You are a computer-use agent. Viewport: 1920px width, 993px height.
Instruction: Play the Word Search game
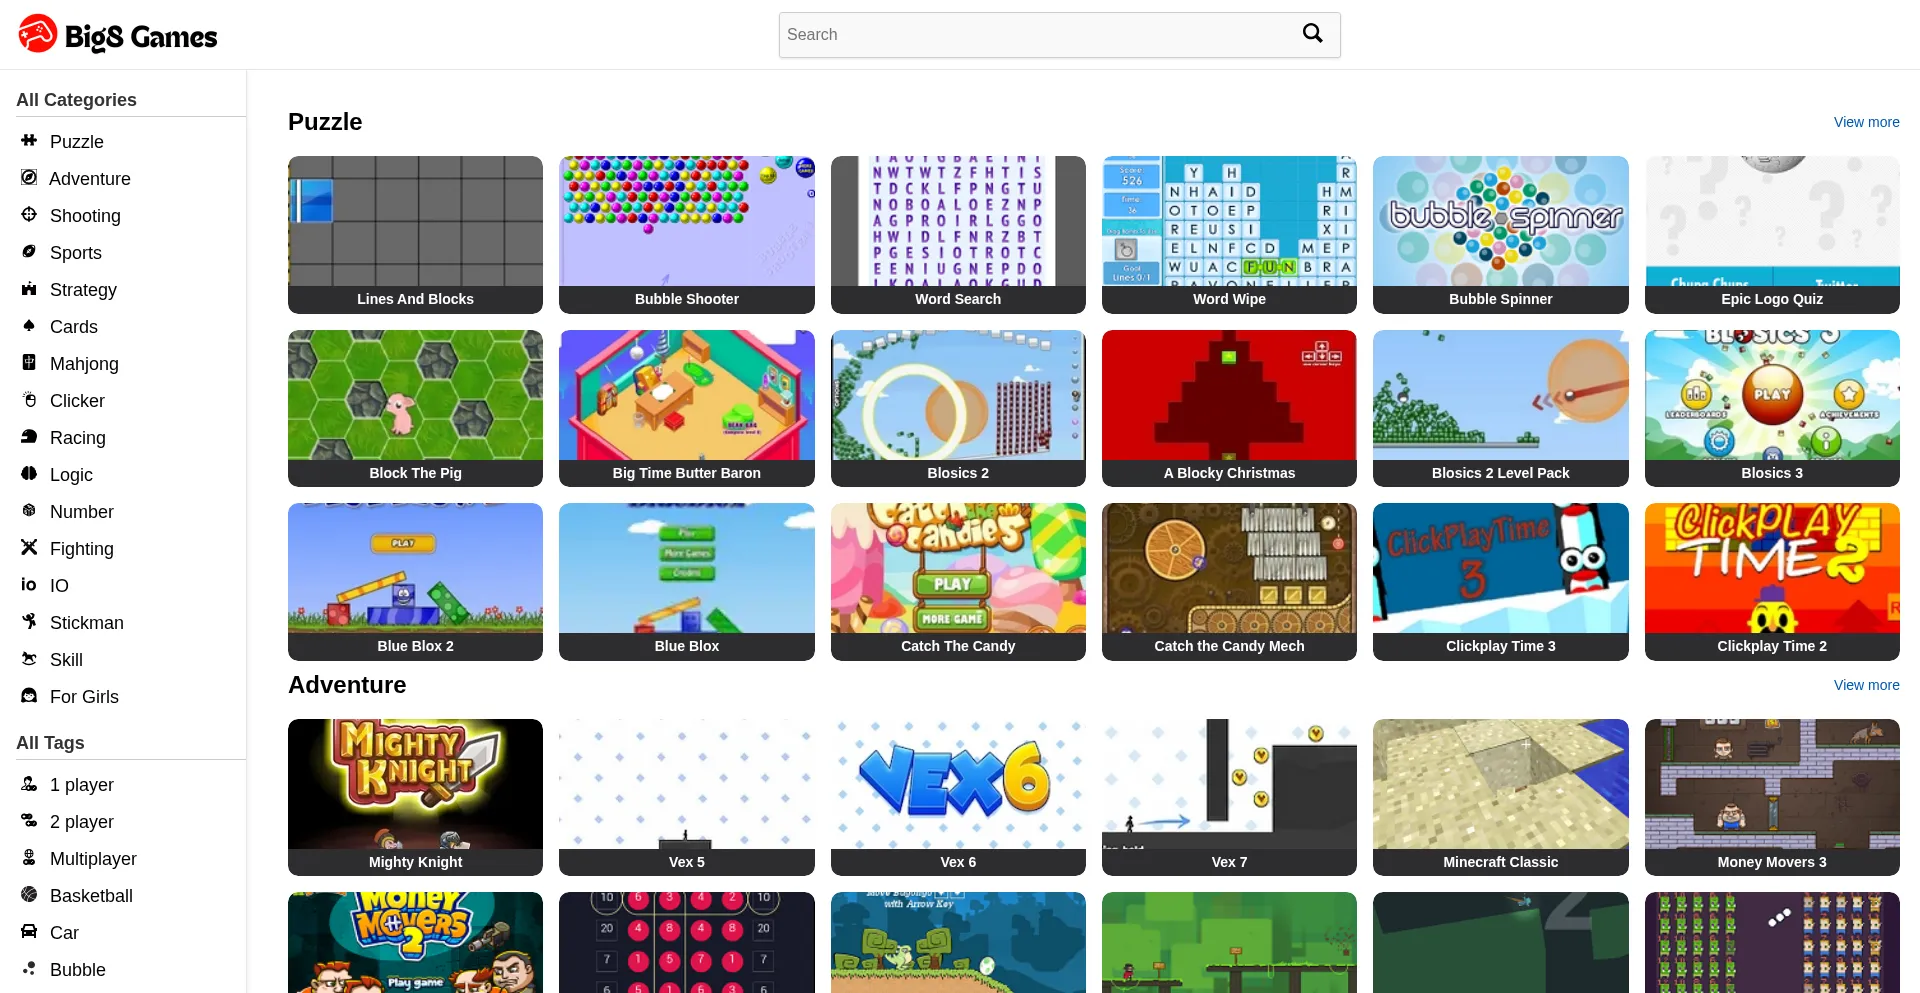(958, 234)
